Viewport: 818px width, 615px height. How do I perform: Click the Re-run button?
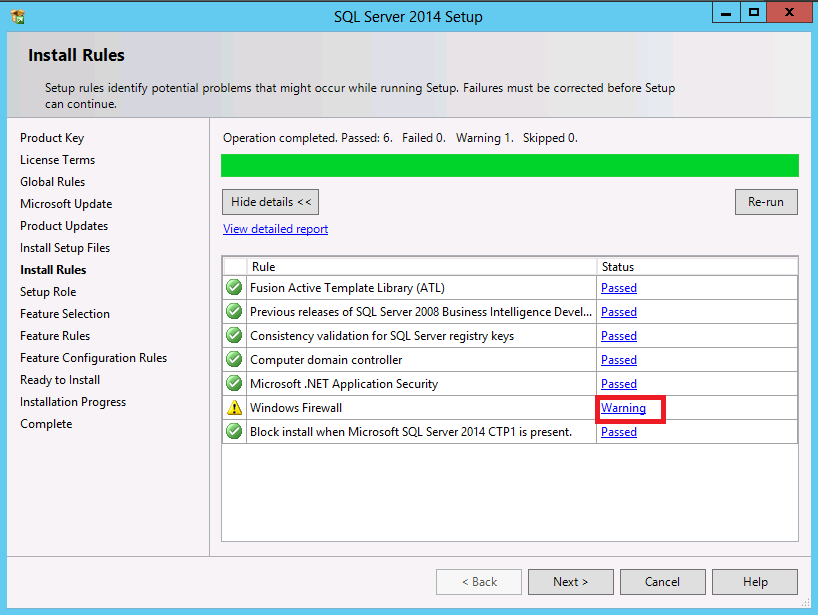point(766,202)
